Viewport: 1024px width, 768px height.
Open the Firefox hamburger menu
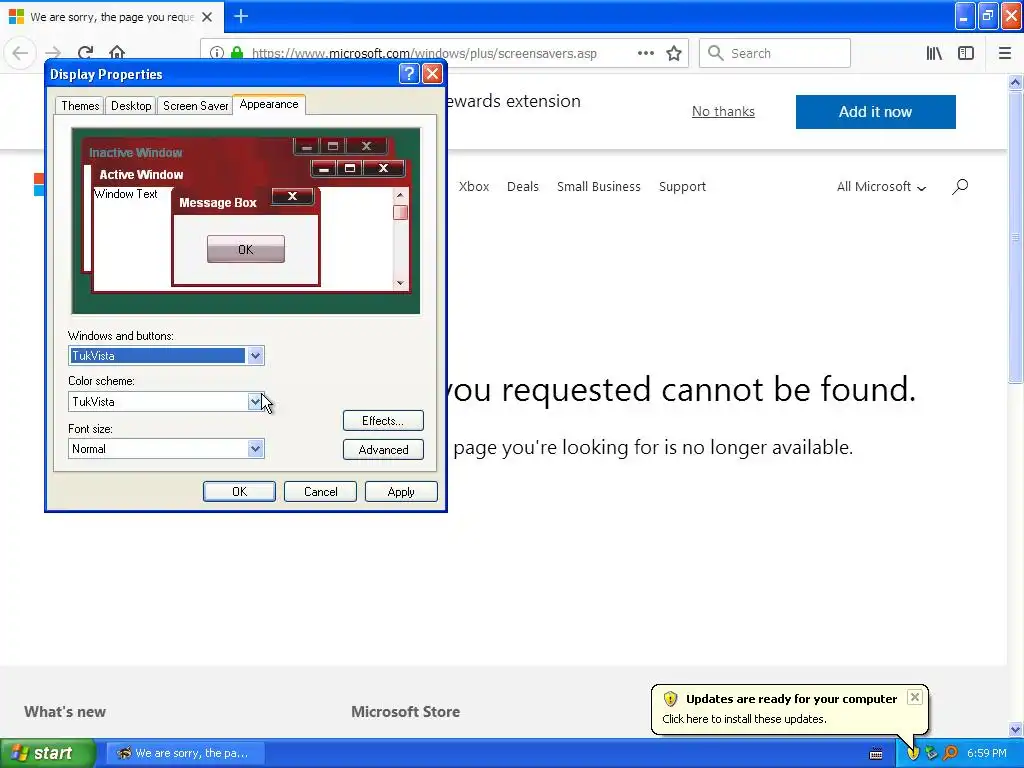(x=1005, y=53)
